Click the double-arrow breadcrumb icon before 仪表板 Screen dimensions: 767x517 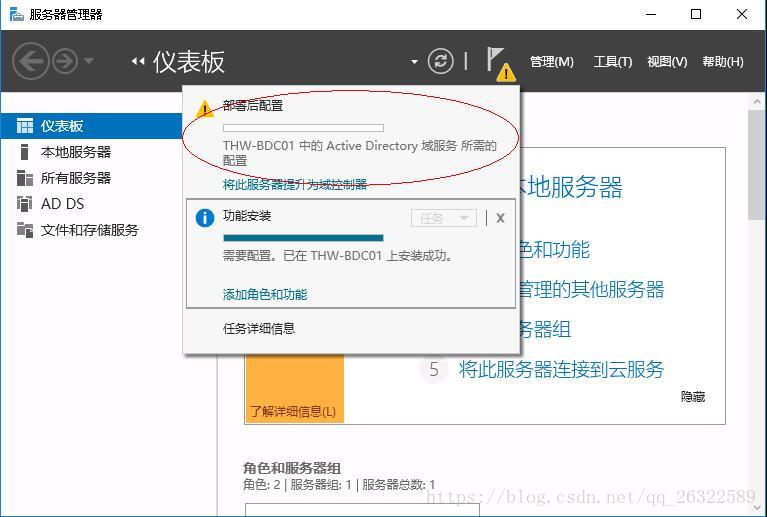click(x=138, y=61)
